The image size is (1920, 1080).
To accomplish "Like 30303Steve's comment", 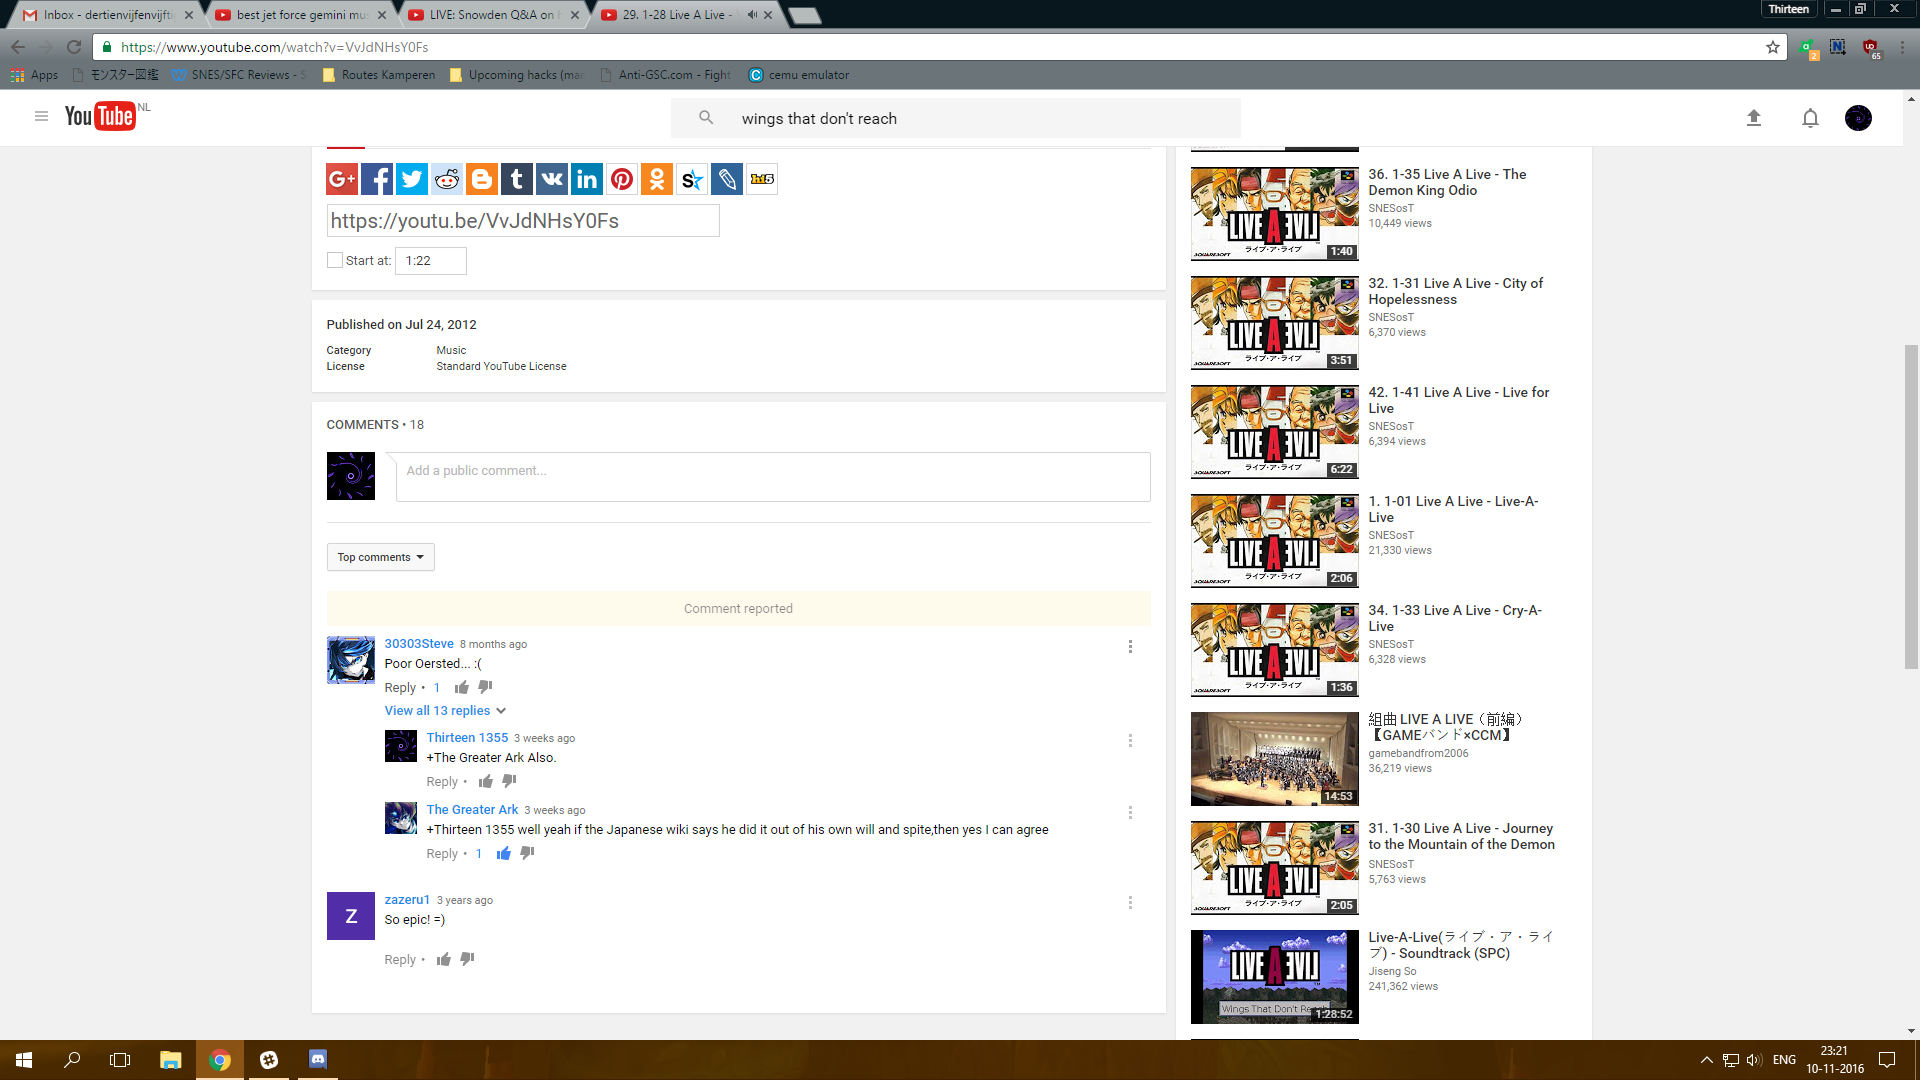I will coord(462,687).
